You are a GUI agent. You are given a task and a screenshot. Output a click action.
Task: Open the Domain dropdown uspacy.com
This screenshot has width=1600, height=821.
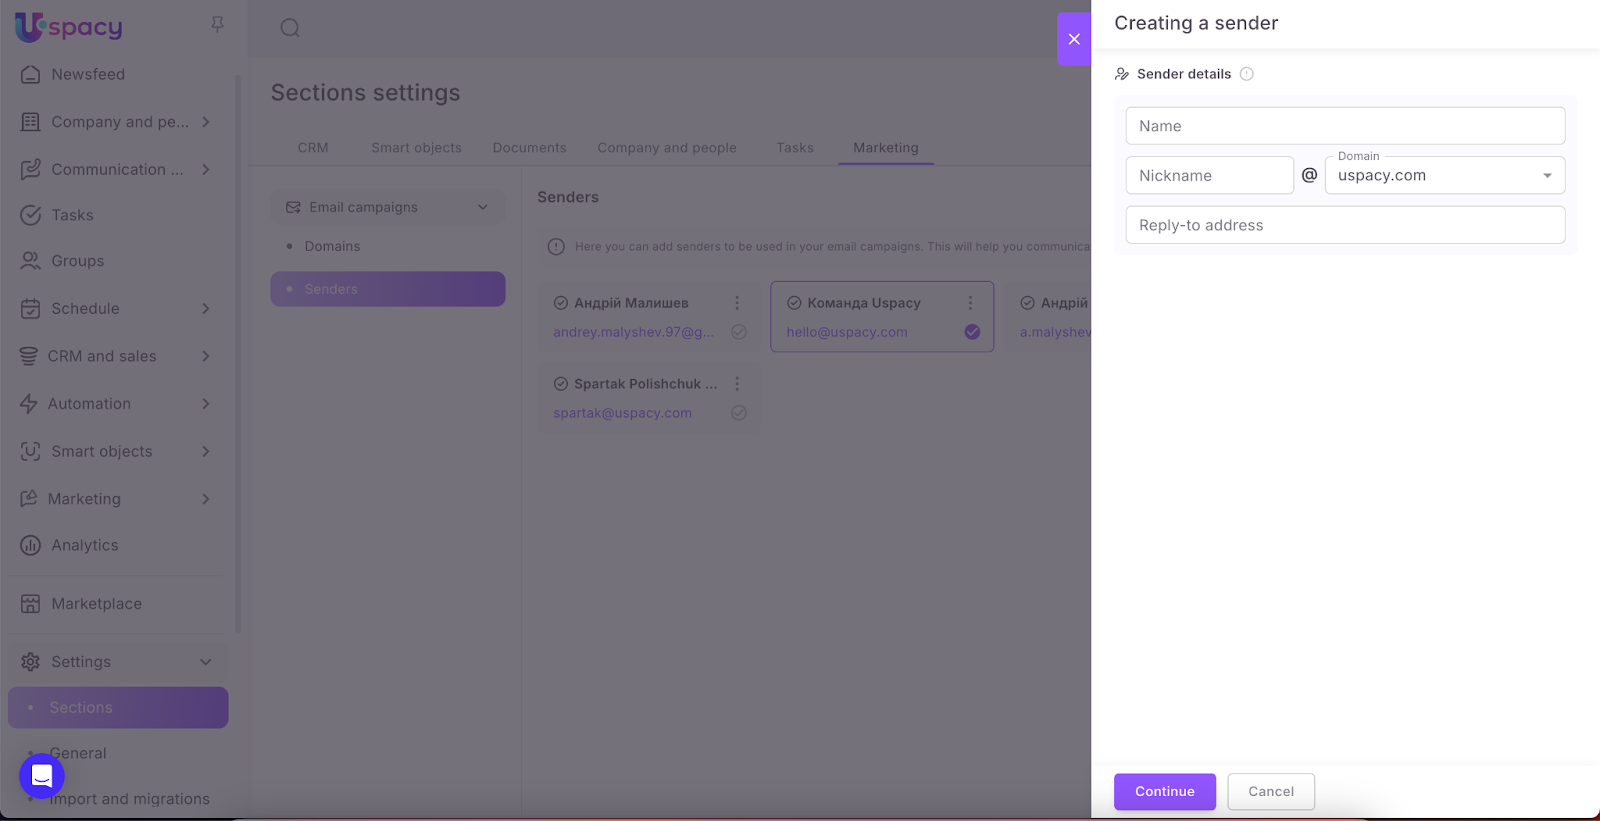click(x=1444, y=176)
